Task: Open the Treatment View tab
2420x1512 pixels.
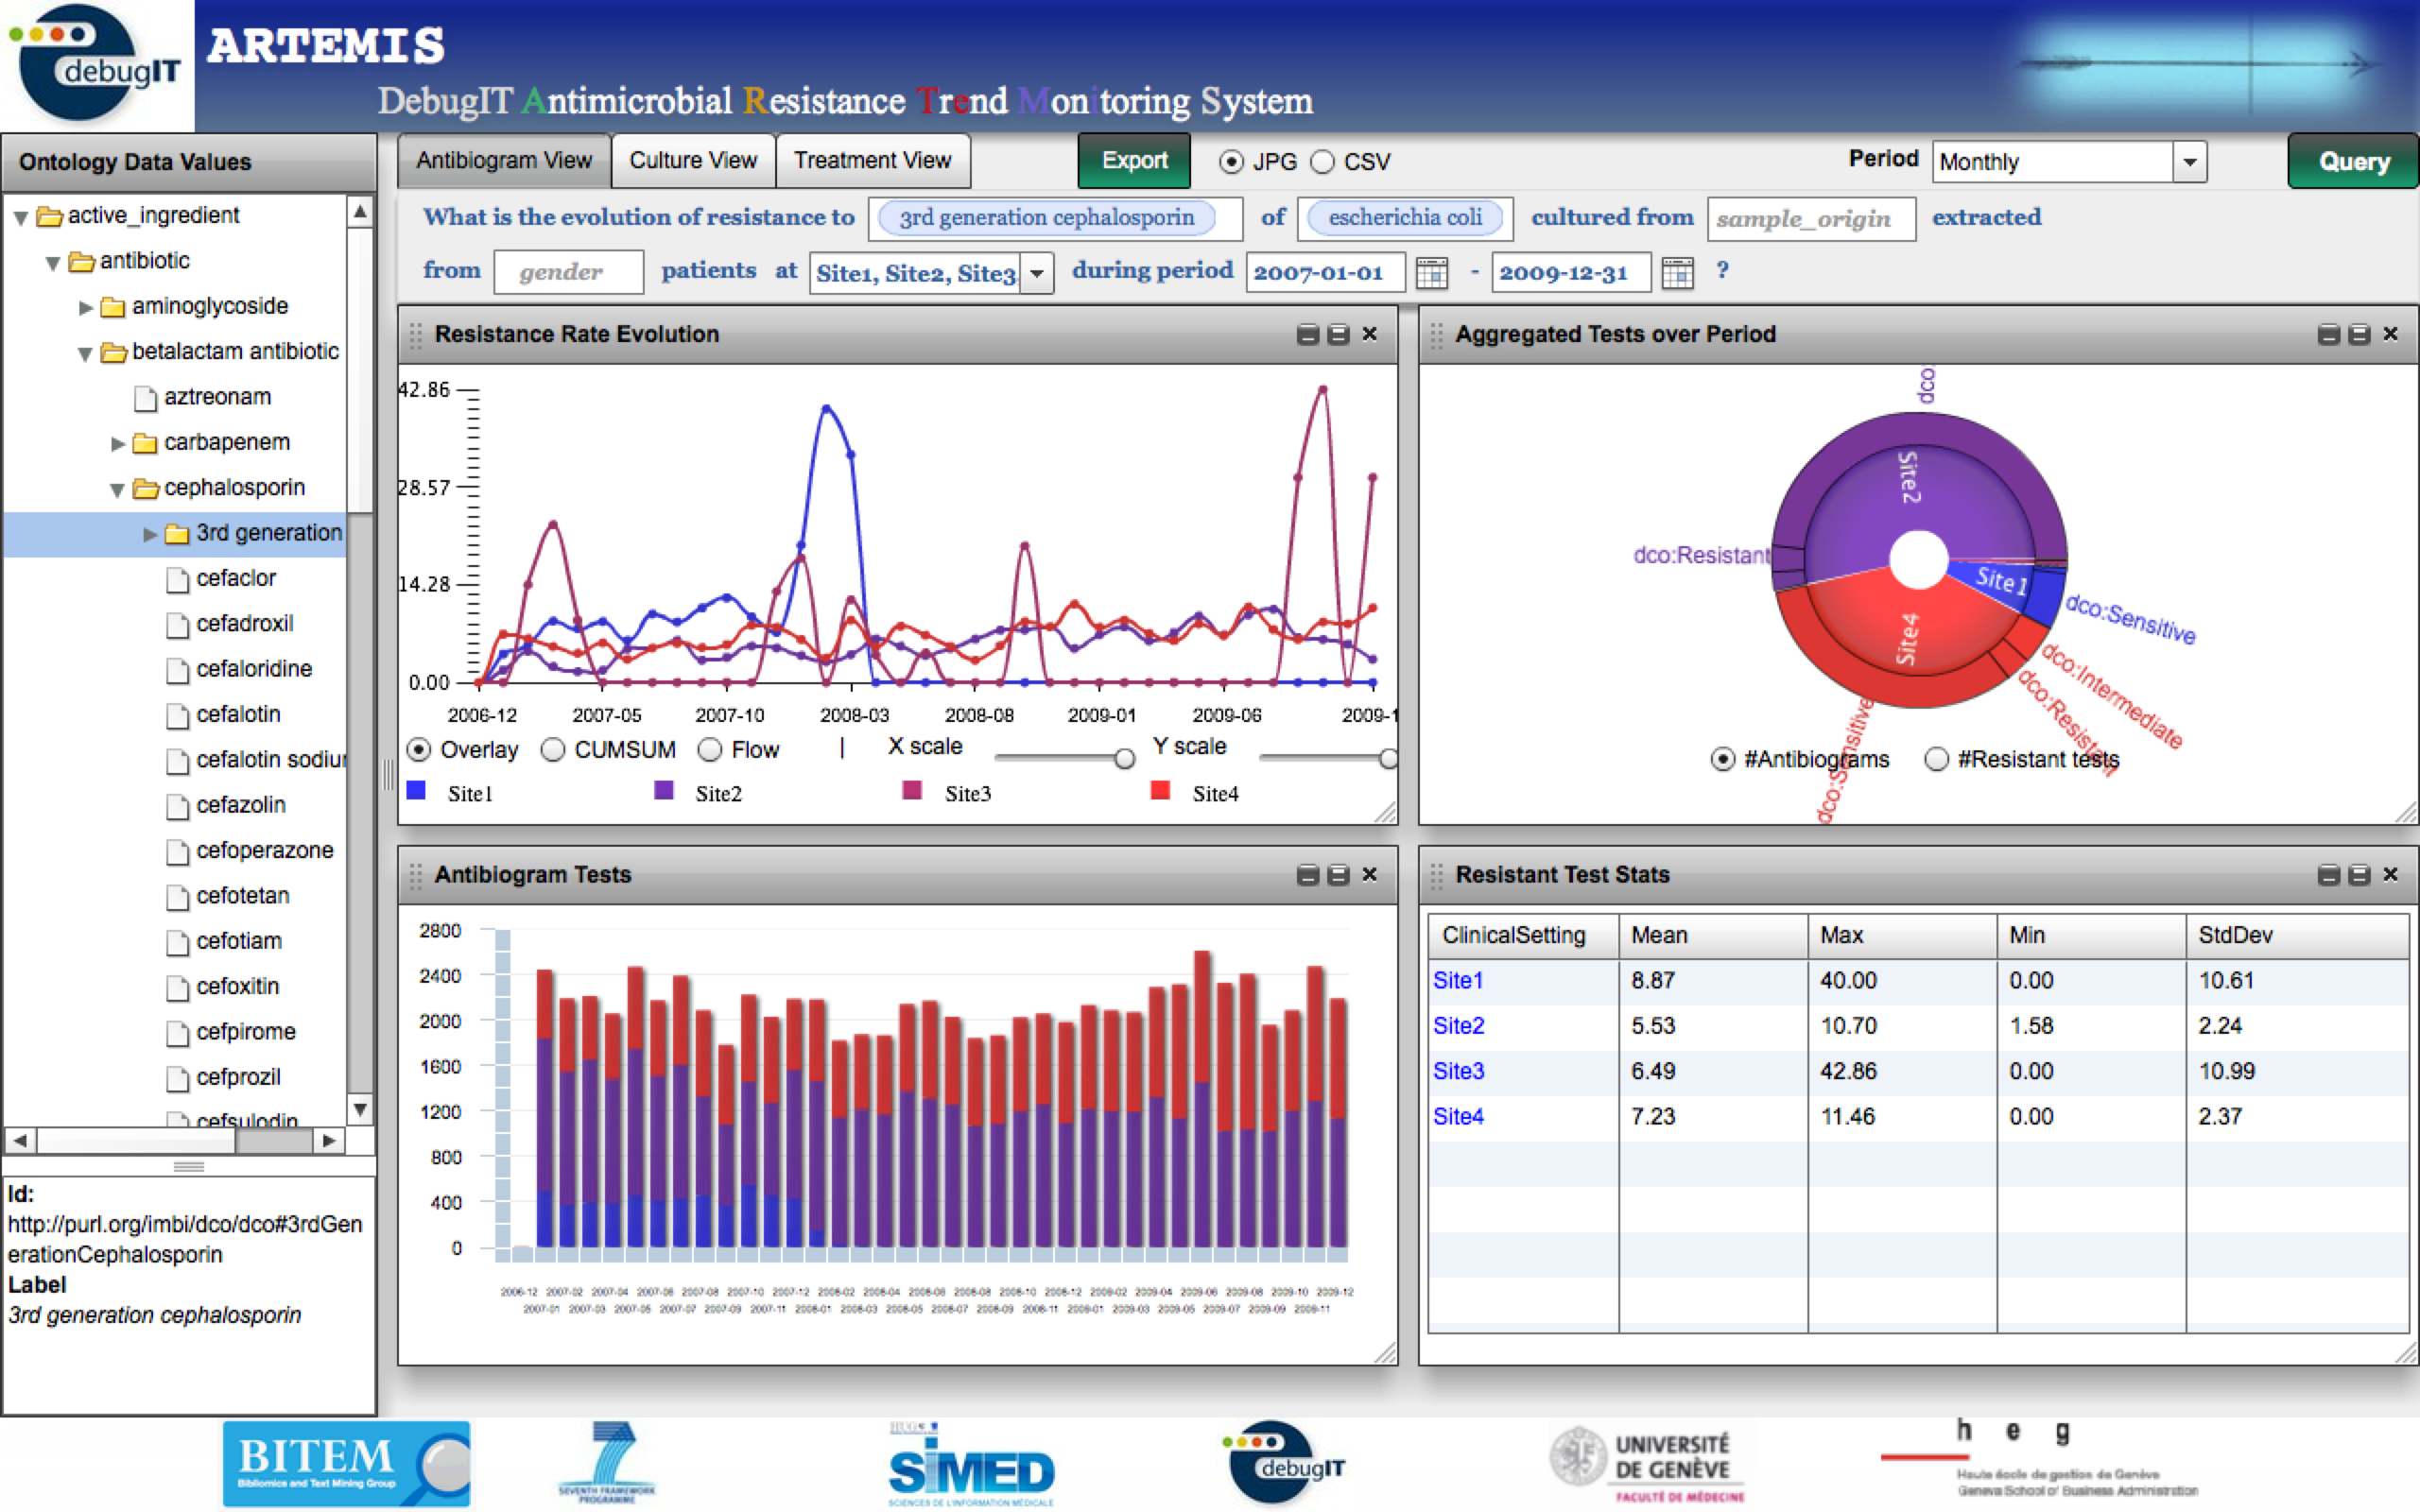Action: click(872, 161)
